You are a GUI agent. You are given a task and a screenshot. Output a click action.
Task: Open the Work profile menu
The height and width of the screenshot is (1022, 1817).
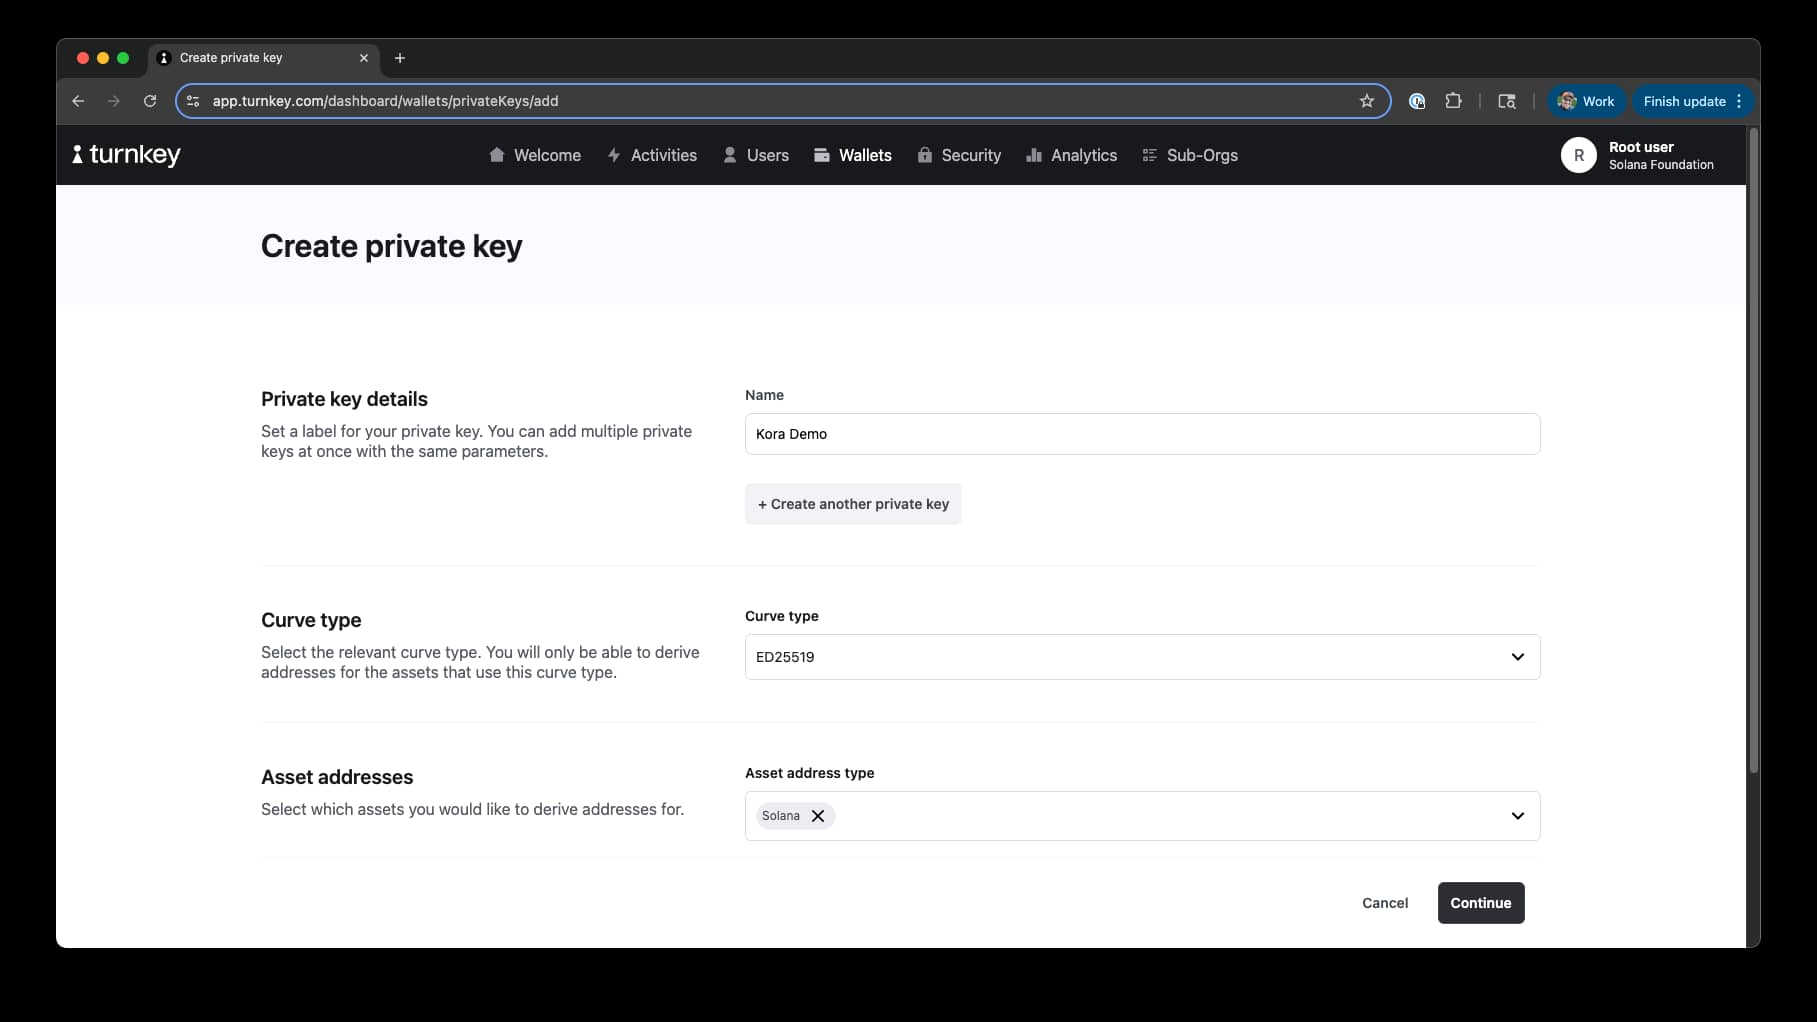[1586, 101]
